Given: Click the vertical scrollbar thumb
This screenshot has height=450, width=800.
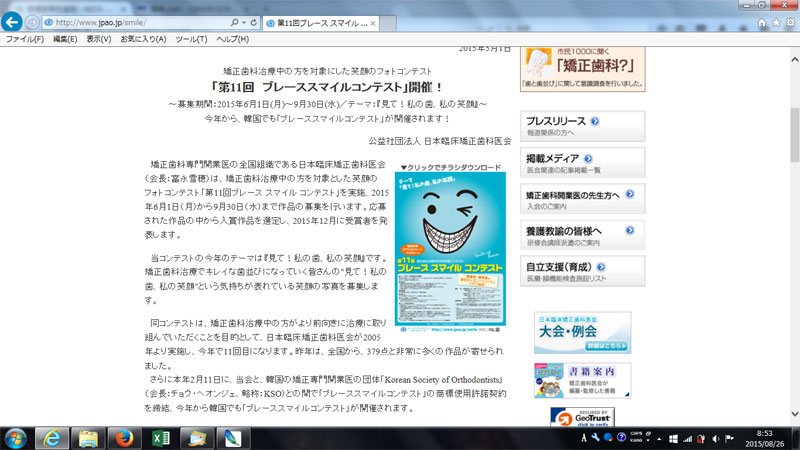Looking at the screenshot, I should [794, 135].
